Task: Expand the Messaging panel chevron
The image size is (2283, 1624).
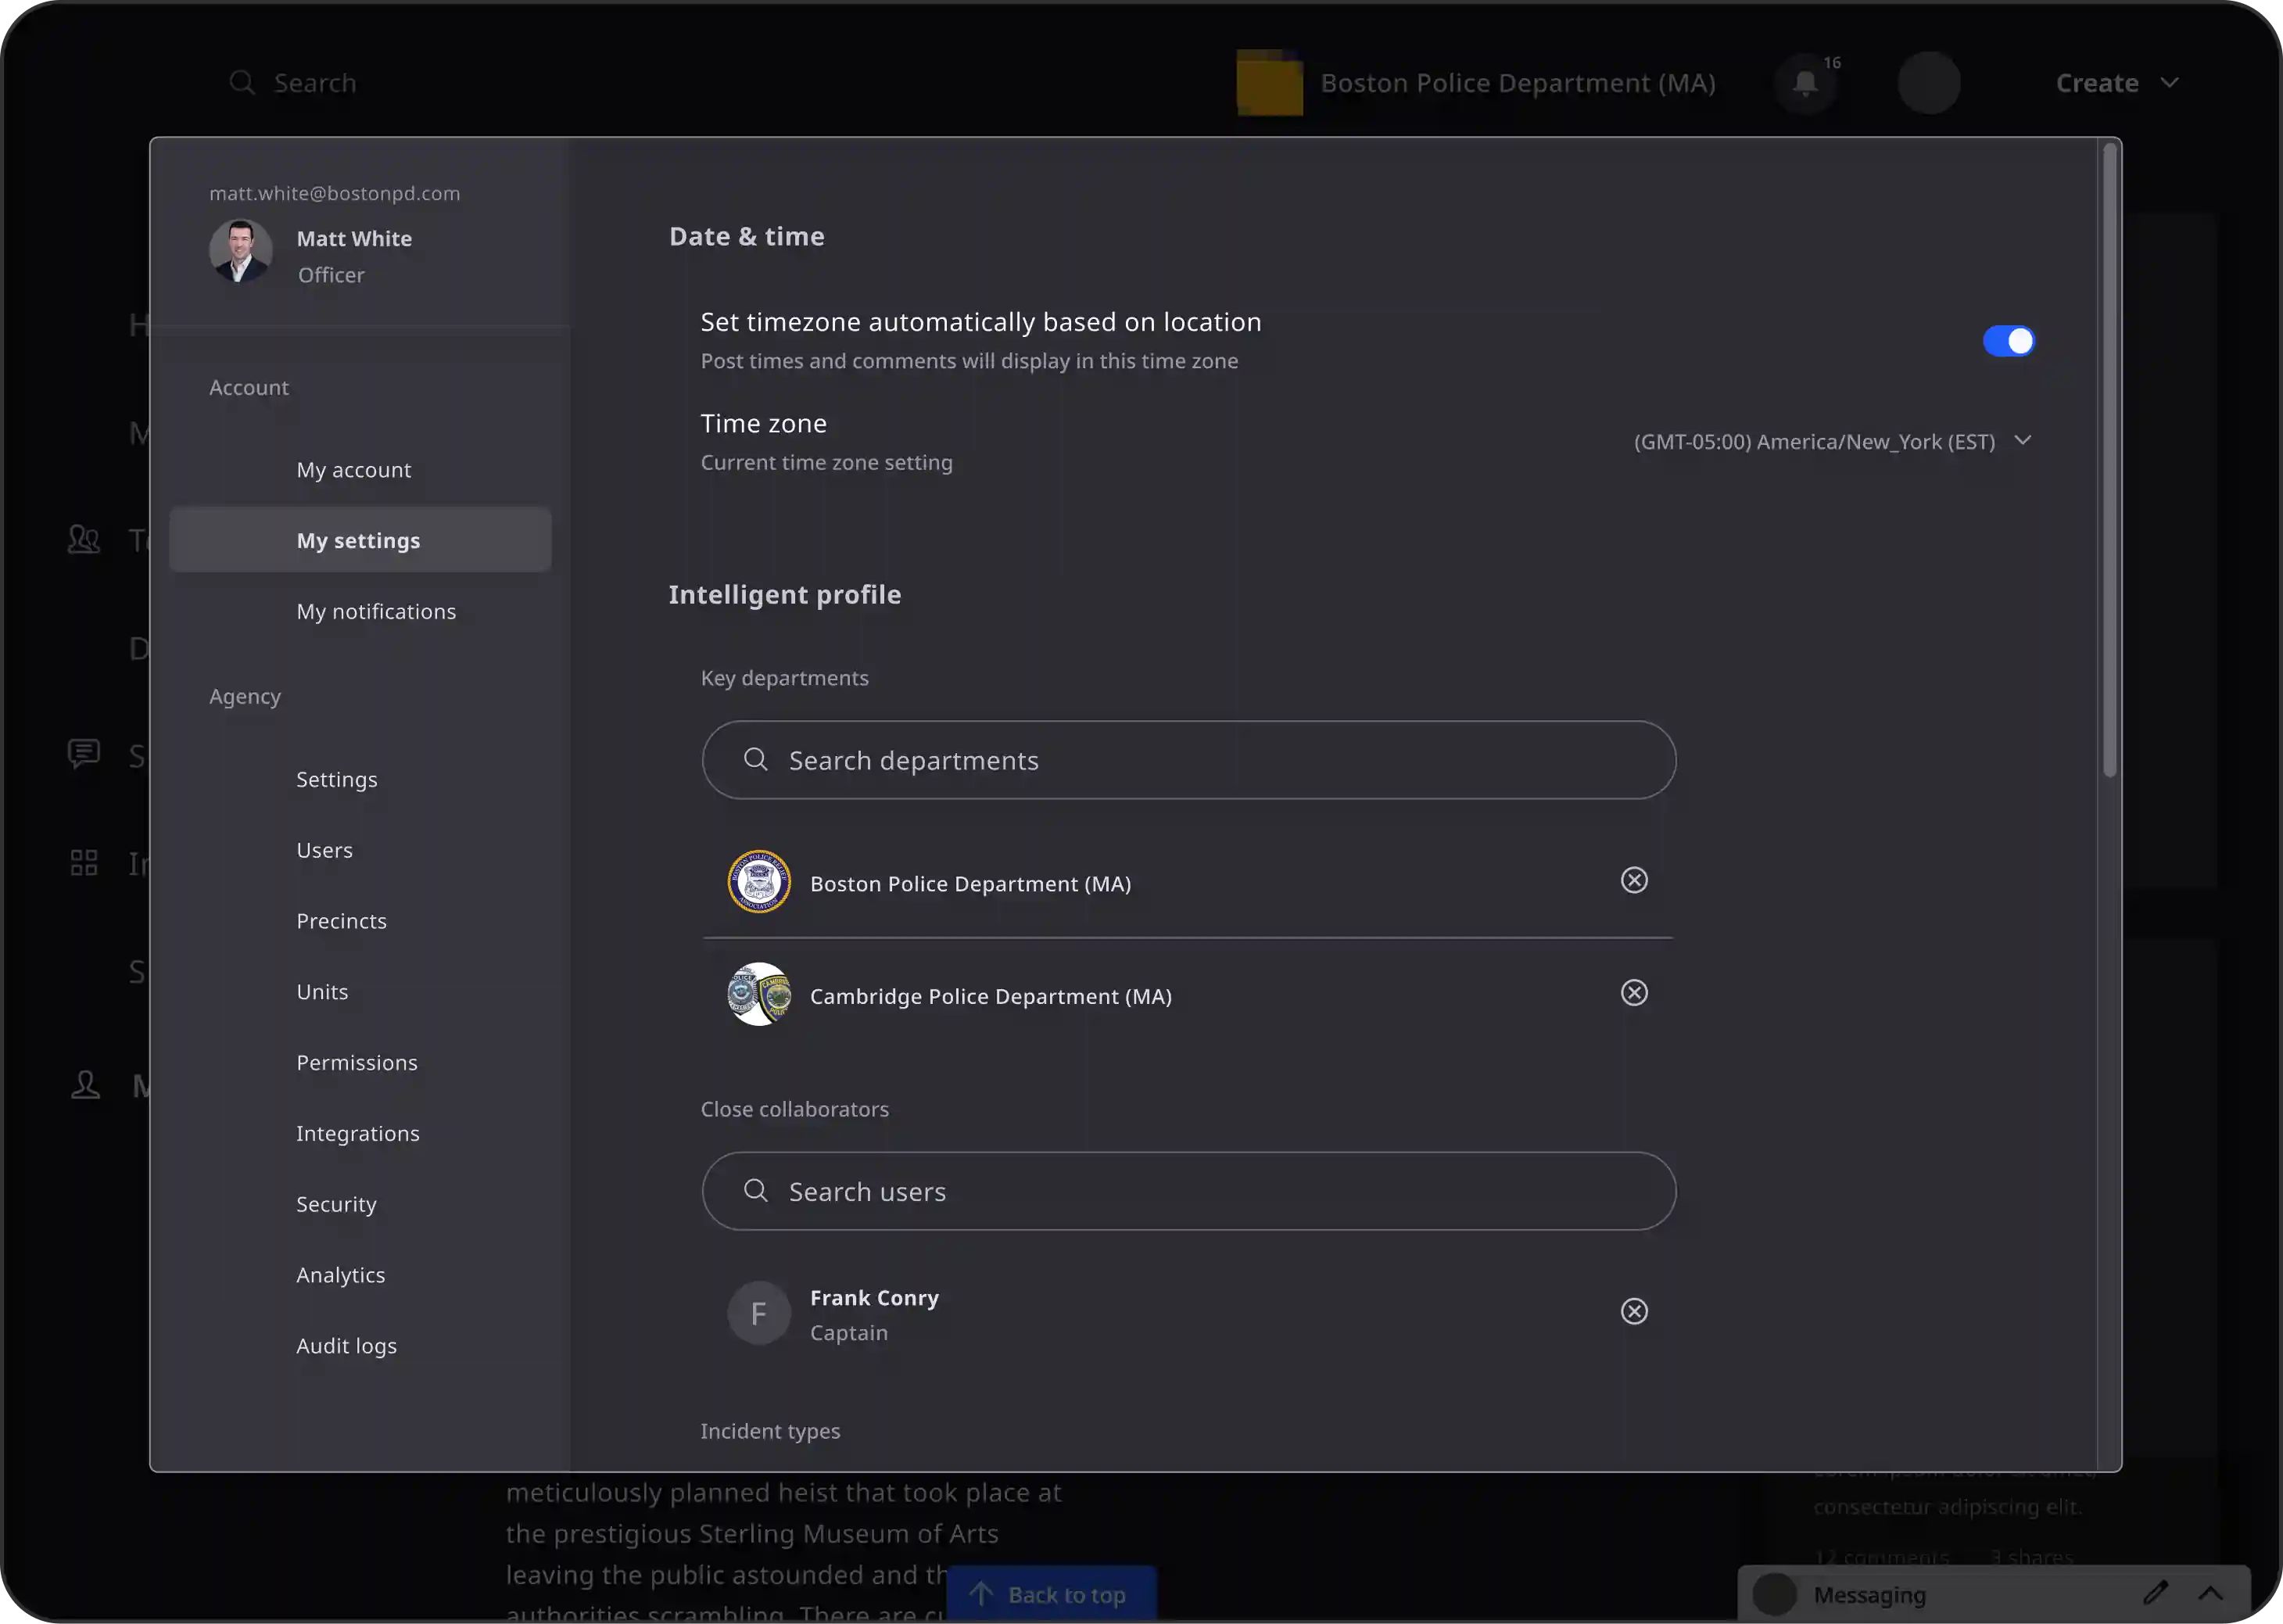Action: click(x=2210, y=1594)
